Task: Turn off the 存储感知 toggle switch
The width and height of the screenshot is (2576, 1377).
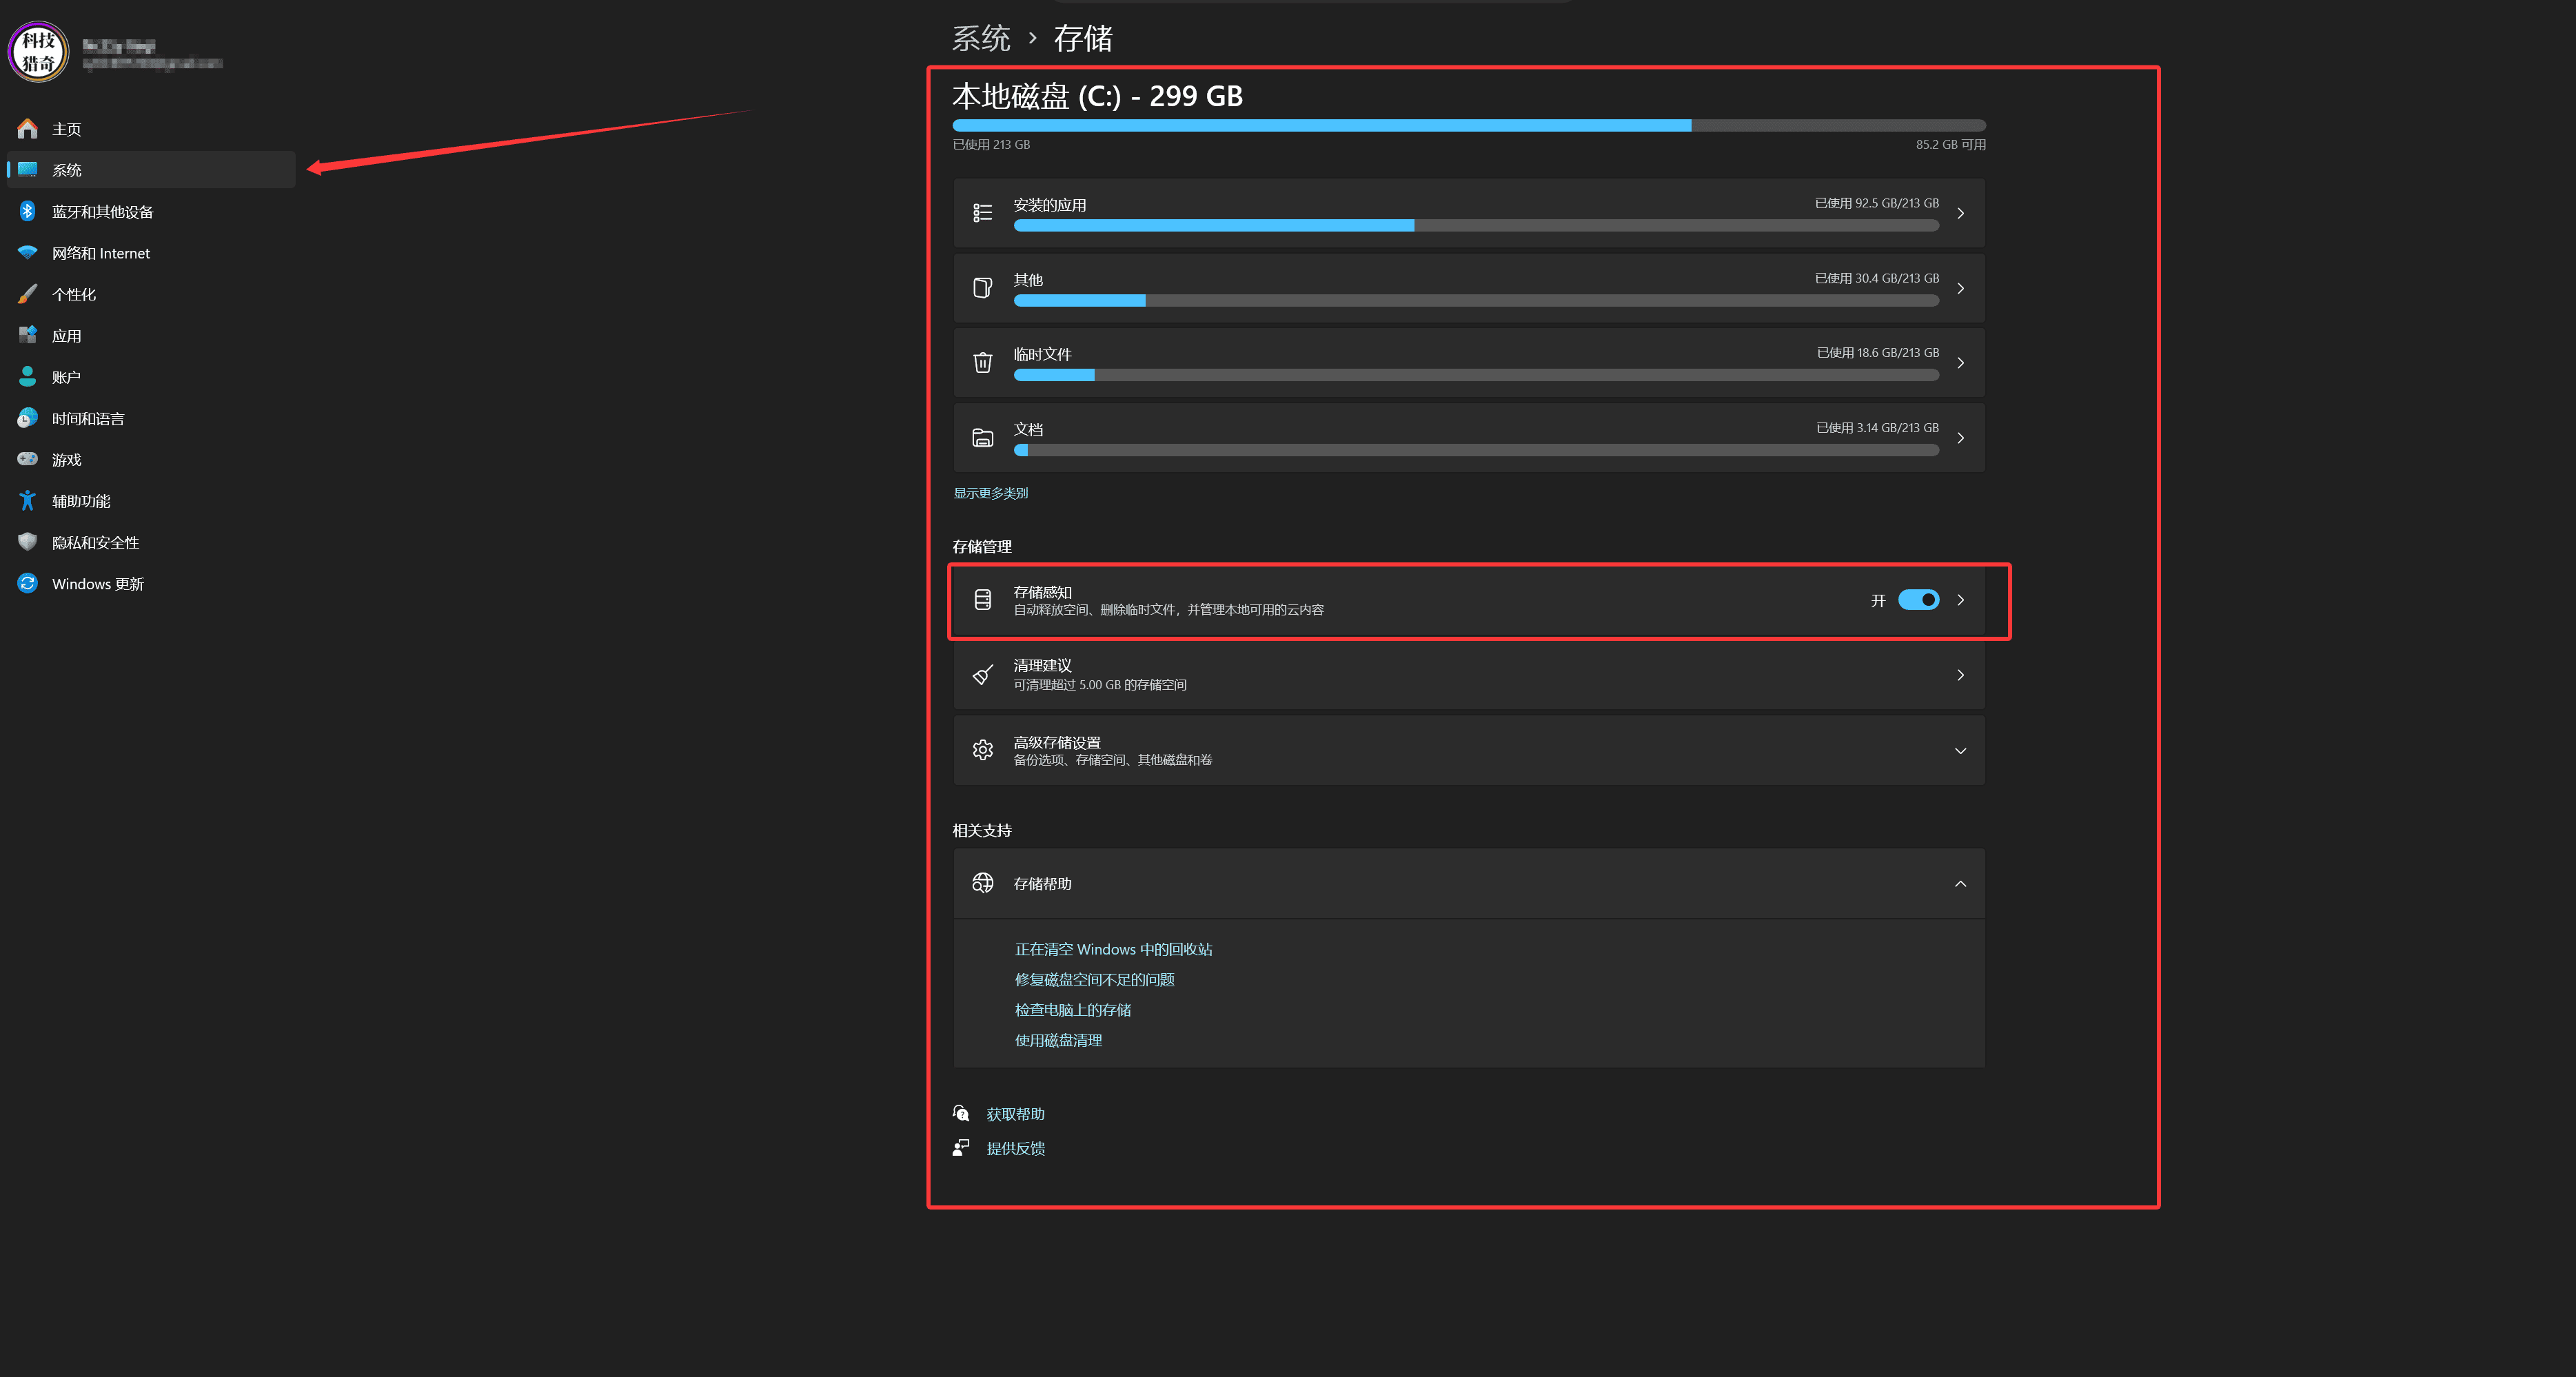Action: [x=1918, y=600]
